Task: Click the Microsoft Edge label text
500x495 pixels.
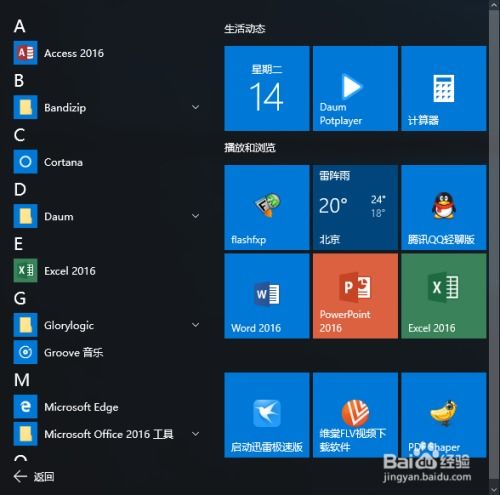Action: (x=81, y=407)
